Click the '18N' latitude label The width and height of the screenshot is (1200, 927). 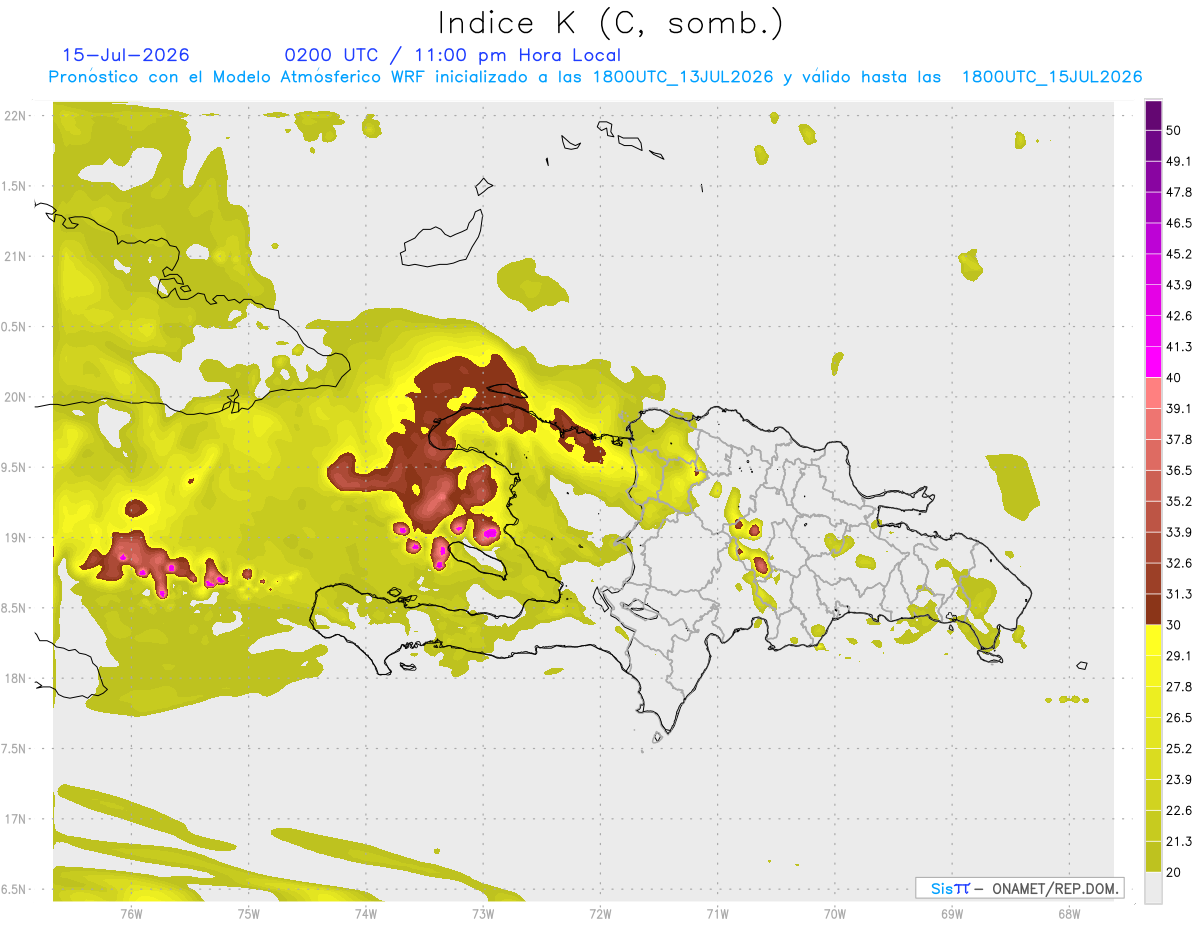15,678
